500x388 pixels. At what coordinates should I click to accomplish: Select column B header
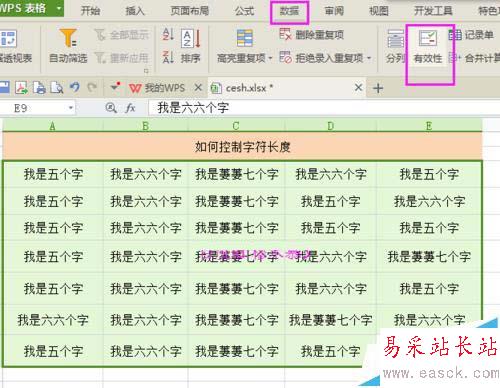click(145, 126)
